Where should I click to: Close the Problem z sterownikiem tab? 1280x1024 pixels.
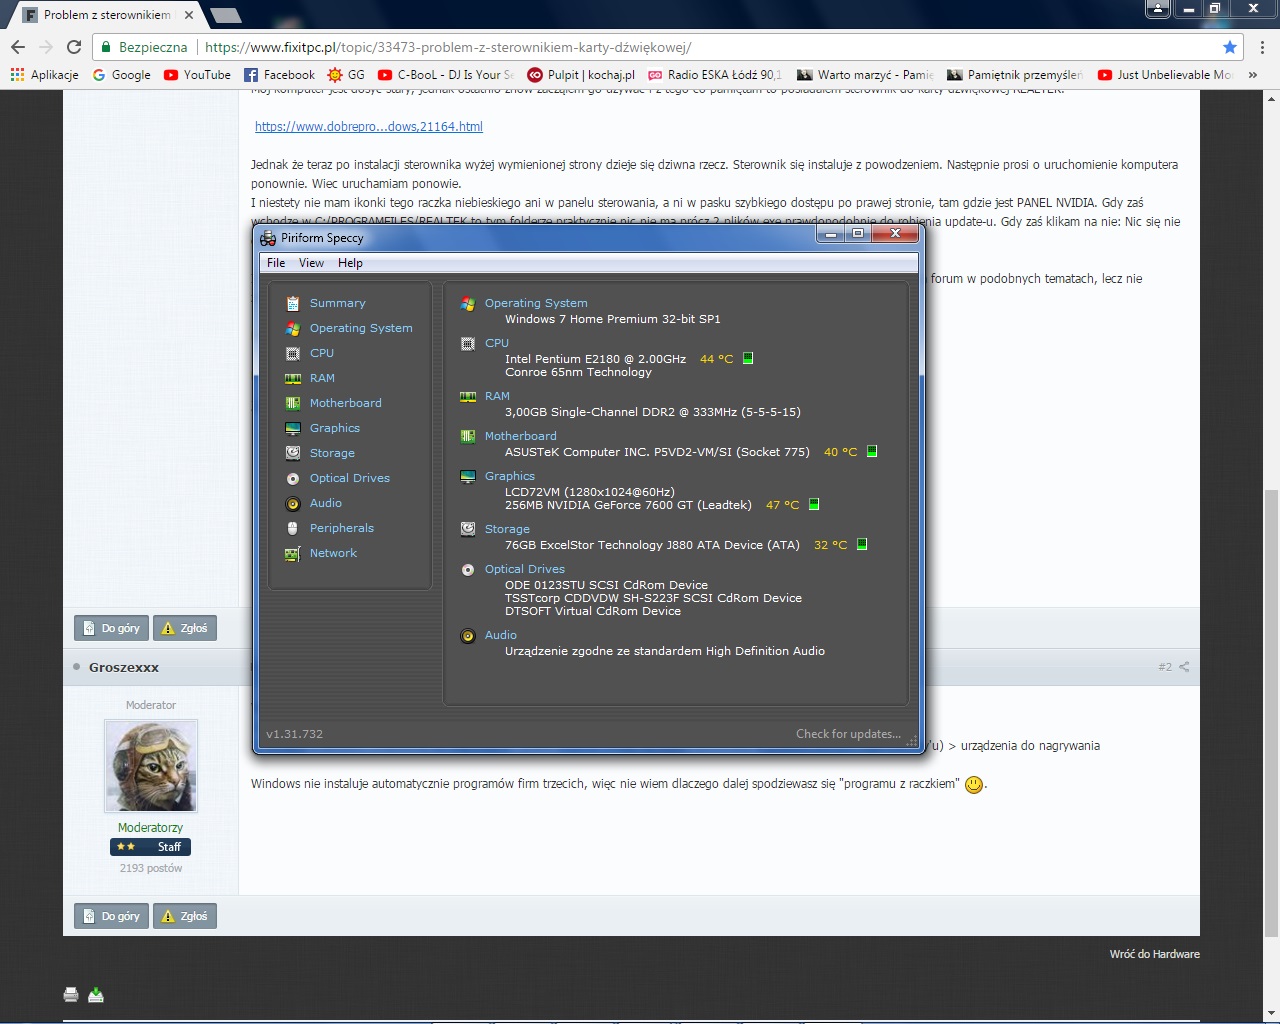tap(189, 15)
